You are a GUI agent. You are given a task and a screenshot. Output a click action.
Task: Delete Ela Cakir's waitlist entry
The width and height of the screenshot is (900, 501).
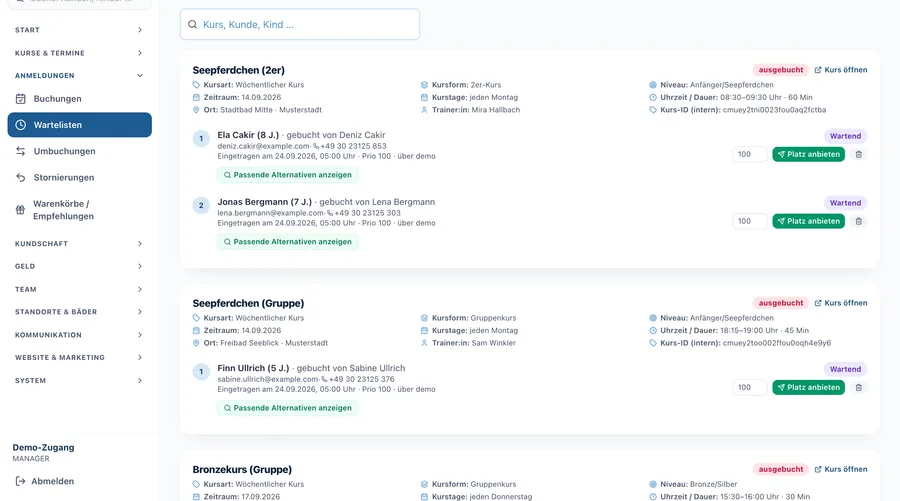click(859, 154)
